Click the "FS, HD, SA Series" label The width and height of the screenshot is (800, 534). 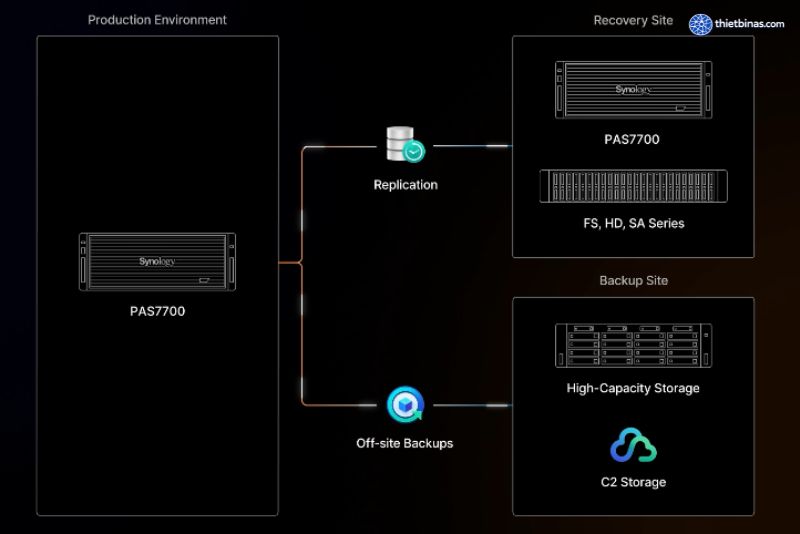(x=634, y=223)
